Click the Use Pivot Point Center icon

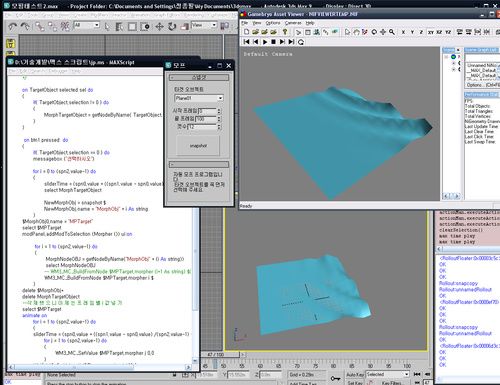coord(225,26)
